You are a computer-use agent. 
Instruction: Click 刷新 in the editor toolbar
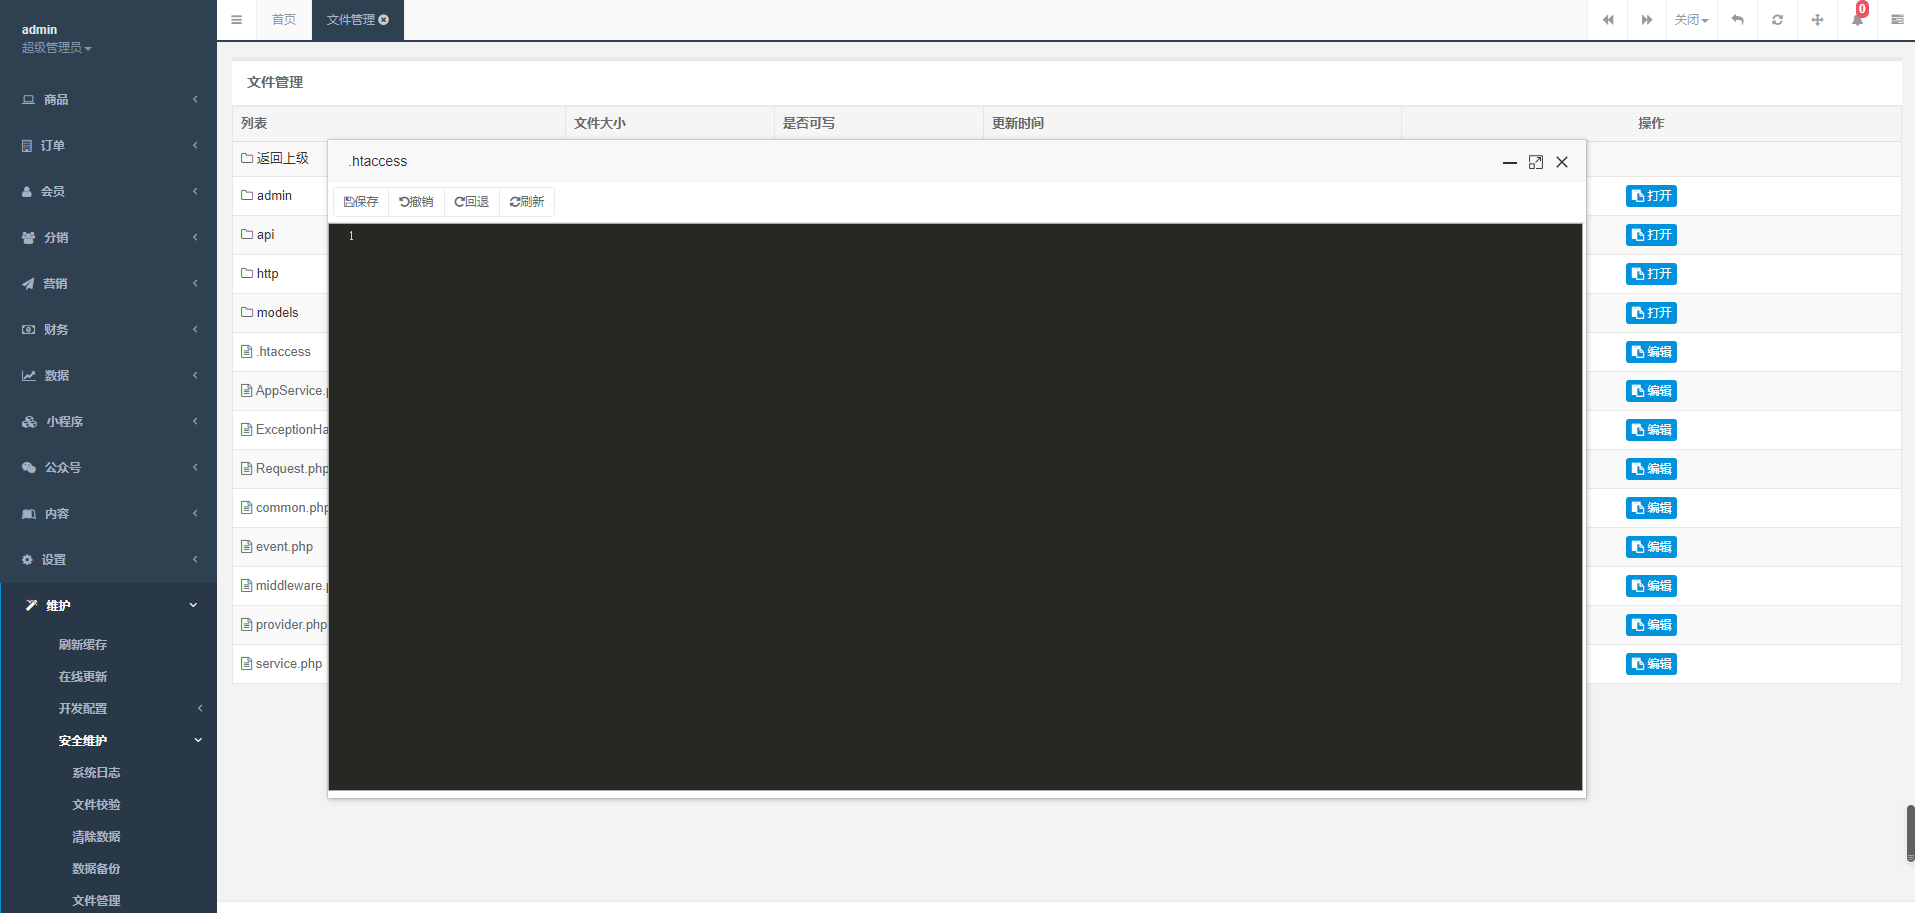click(x=526, y=202)
